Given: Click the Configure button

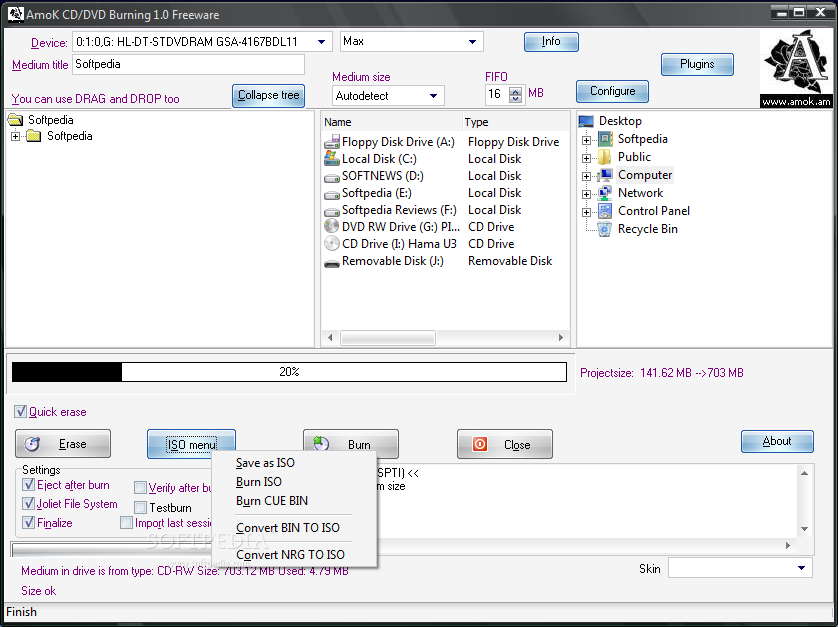Looking at the screenshot, I should [612, 91].
